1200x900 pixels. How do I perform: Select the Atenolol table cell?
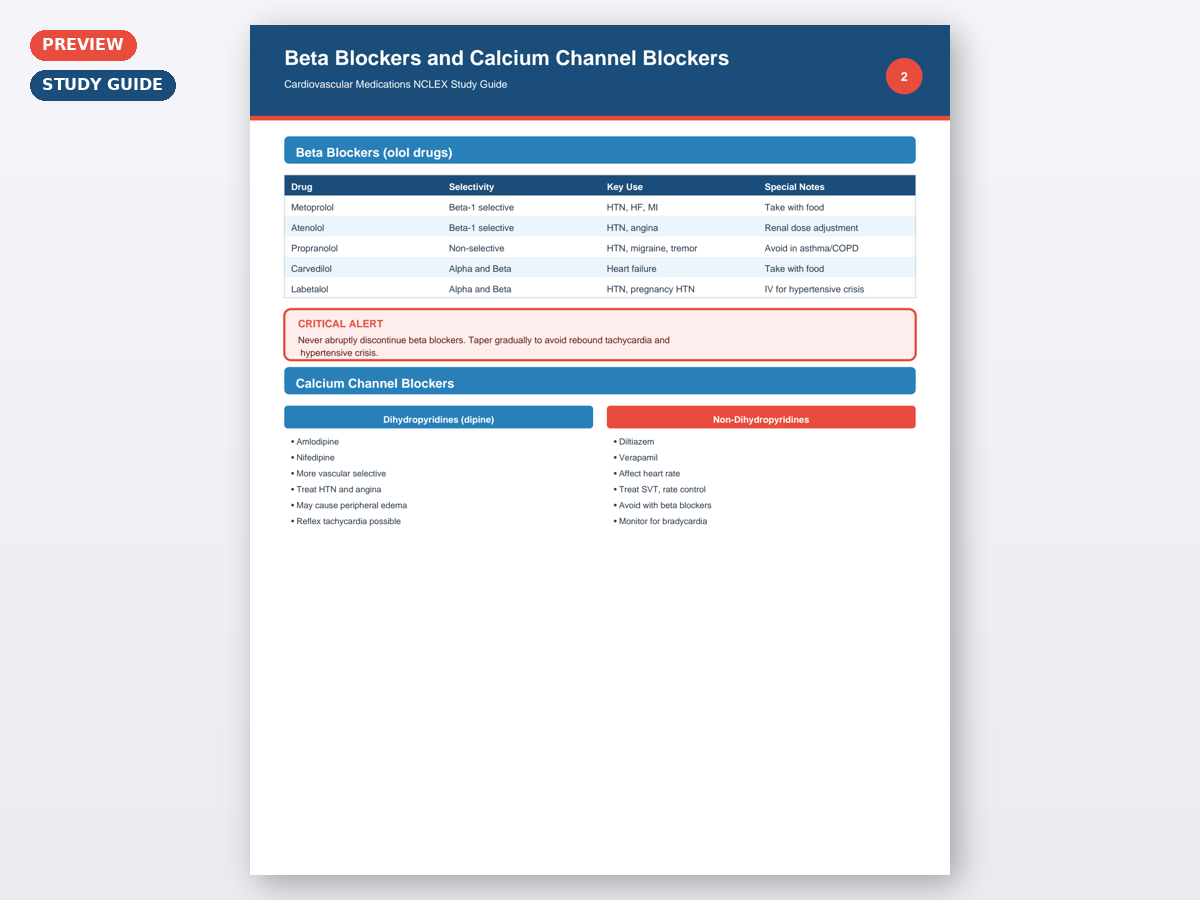coord(308,228)
